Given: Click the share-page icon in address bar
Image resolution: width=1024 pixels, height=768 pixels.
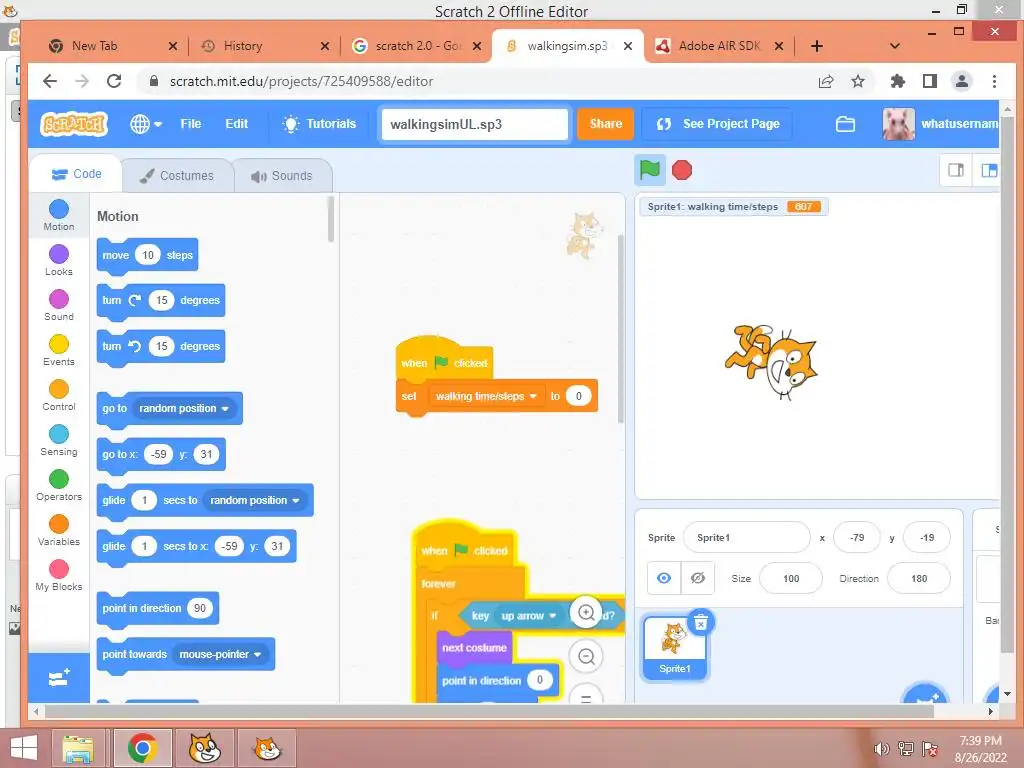Looking at the screenshot, I should (x=826, y=81).
